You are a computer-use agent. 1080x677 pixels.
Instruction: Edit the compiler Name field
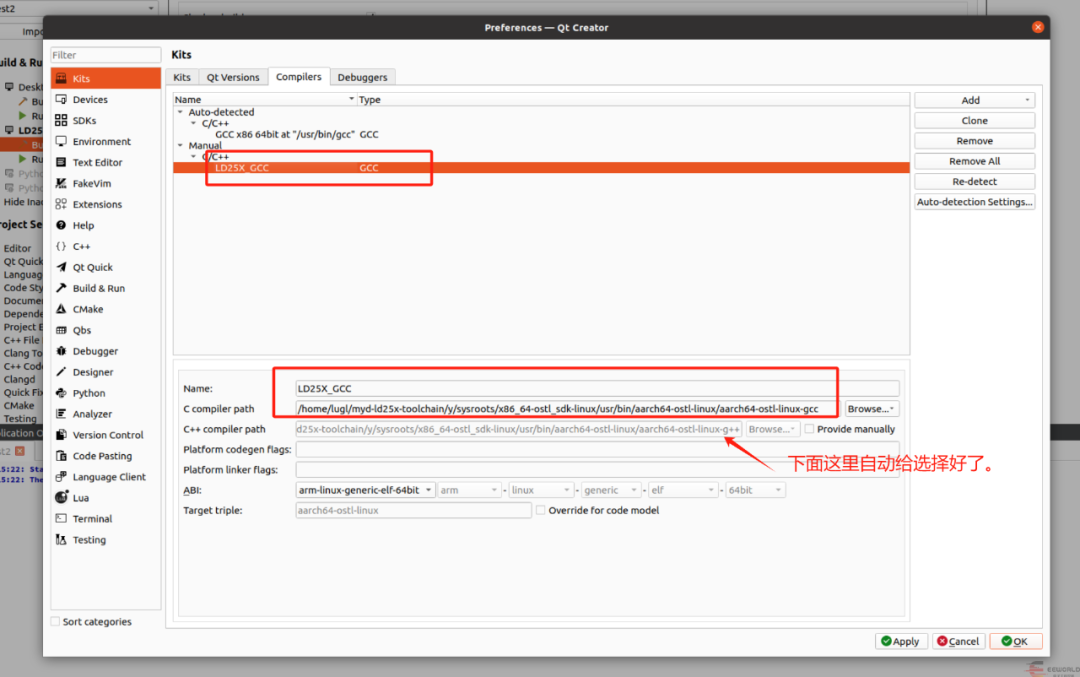[597, 388]
